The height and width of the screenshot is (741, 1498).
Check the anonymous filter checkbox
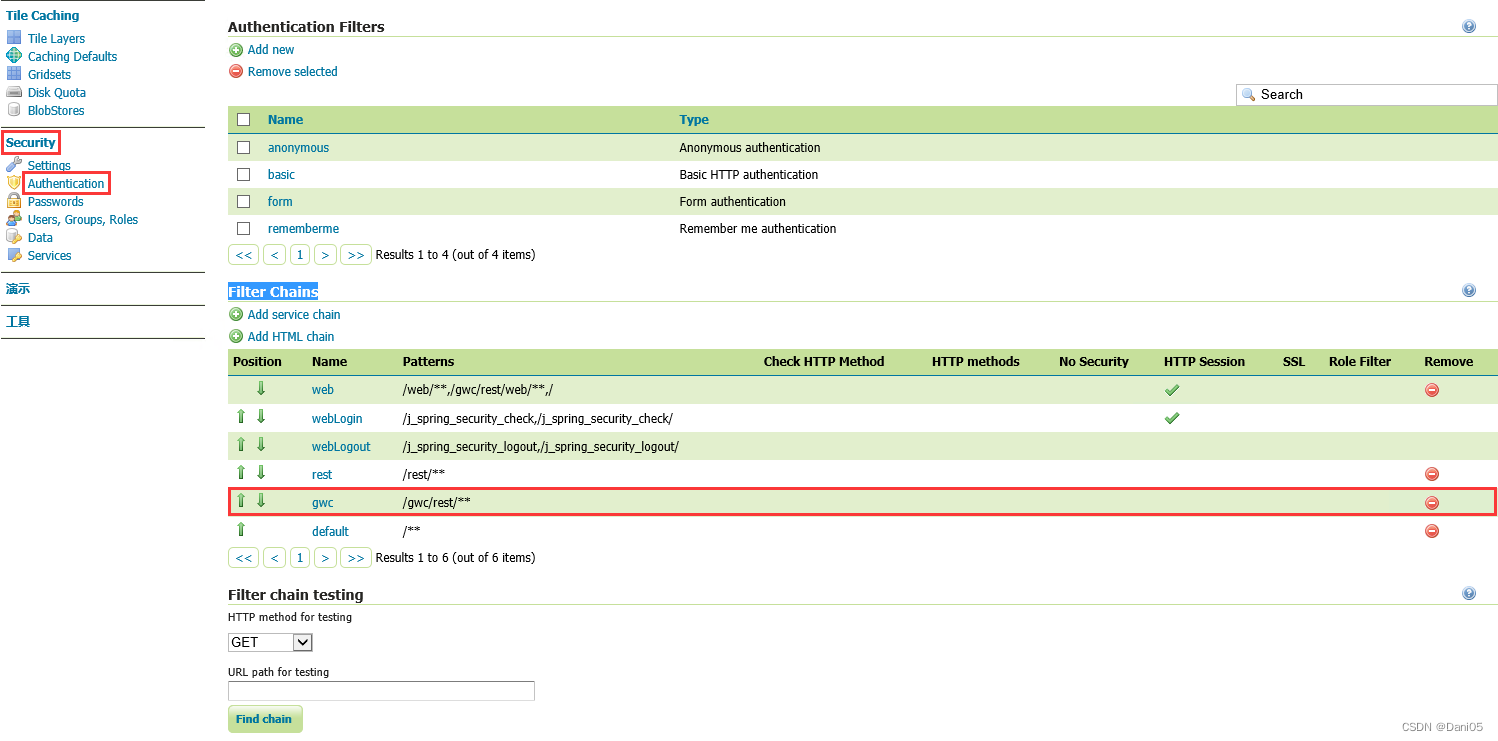pos(243,147)
